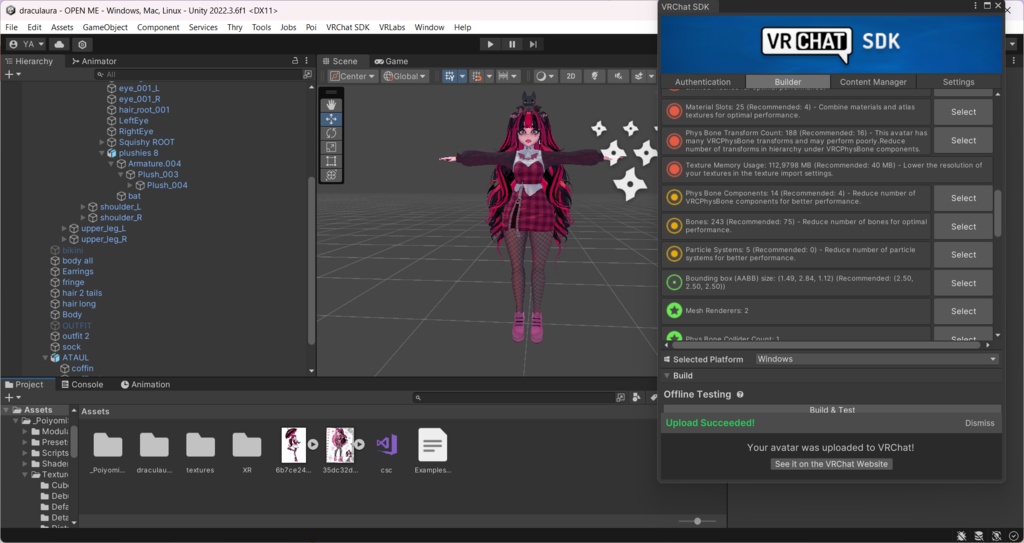Collapse the Build section foldout
Screen dimensions: 1024x543
pos(667,376)
